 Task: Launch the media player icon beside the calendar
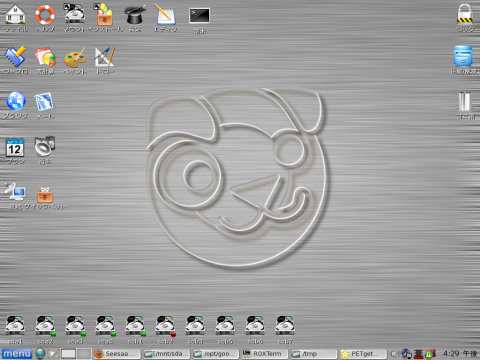pyautogui.click(x=45, y=146)
